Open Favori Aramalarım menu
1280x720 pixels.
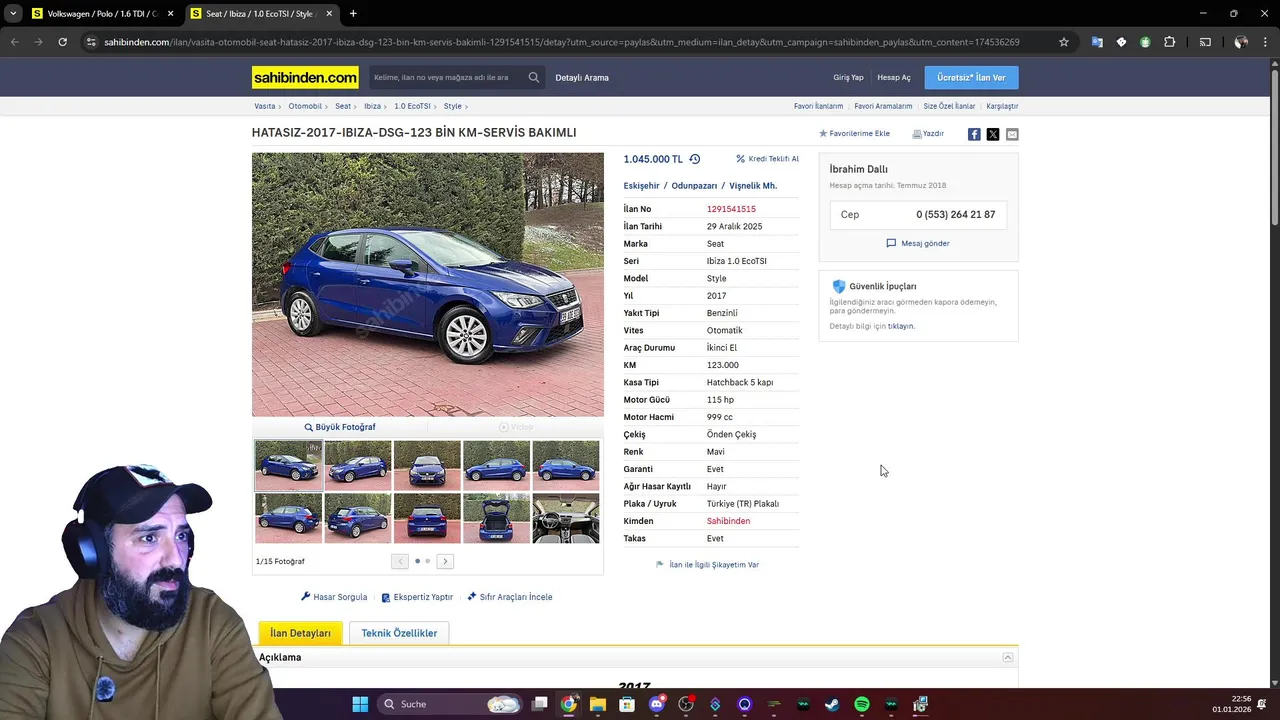tap(883, 106)
